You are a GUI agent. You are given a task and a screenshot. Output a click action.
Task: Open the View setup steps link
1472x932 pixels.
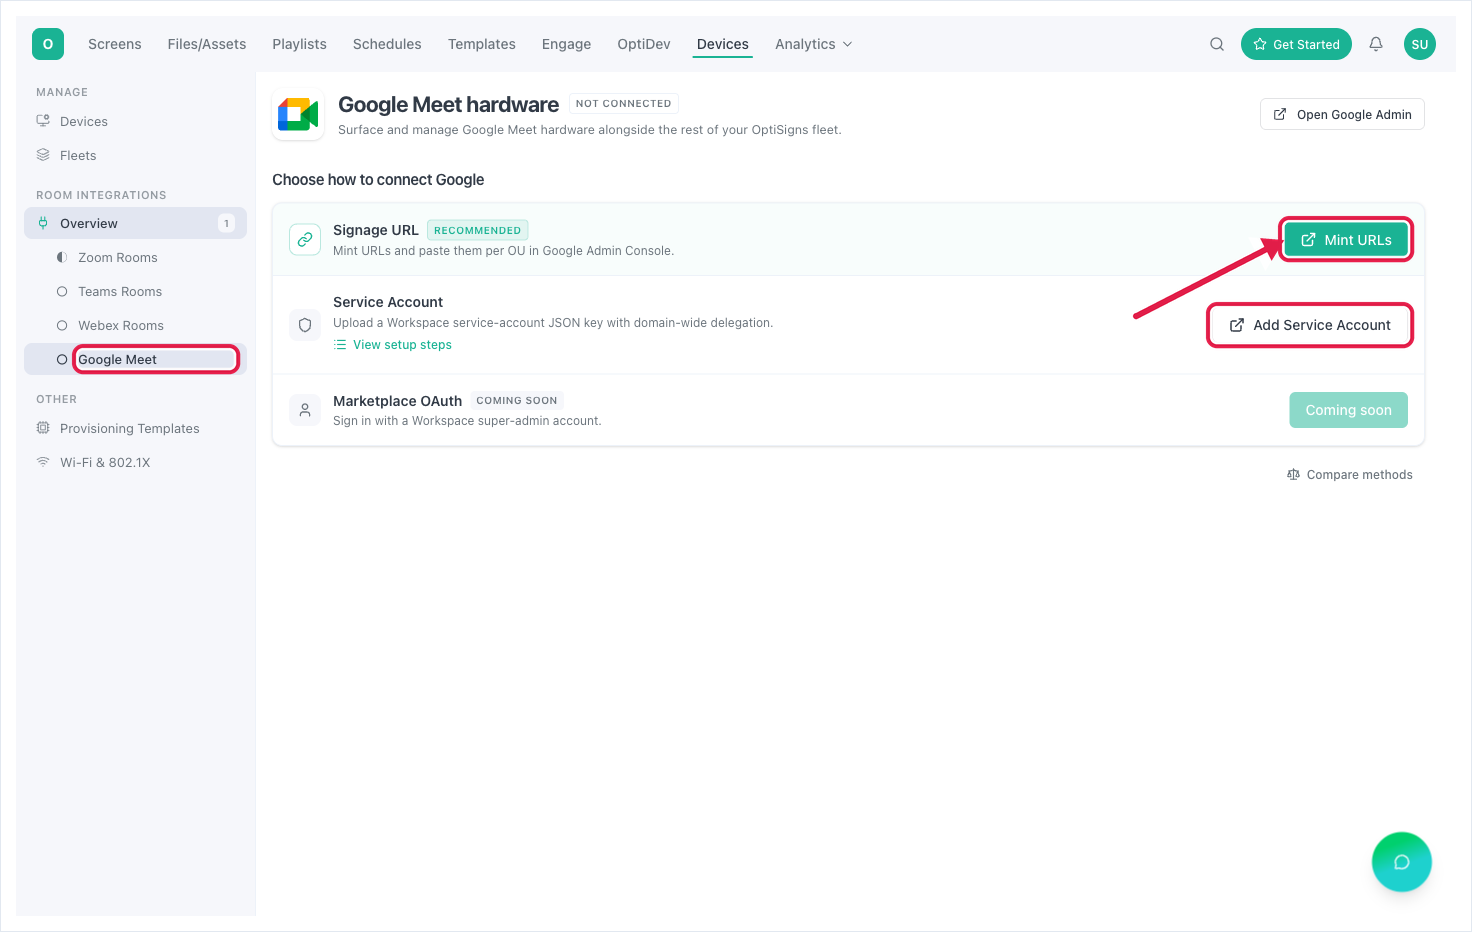pyautogui.click(x=393, y=345)
